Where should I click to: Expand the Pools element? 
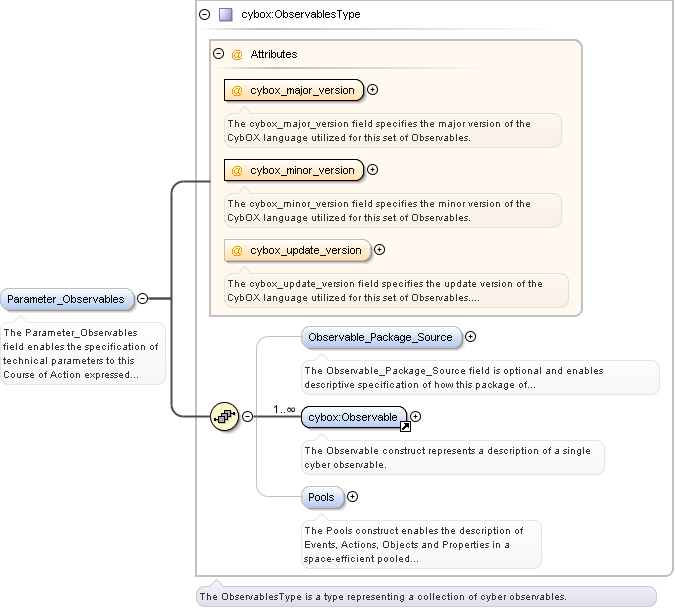click(352, 497)
